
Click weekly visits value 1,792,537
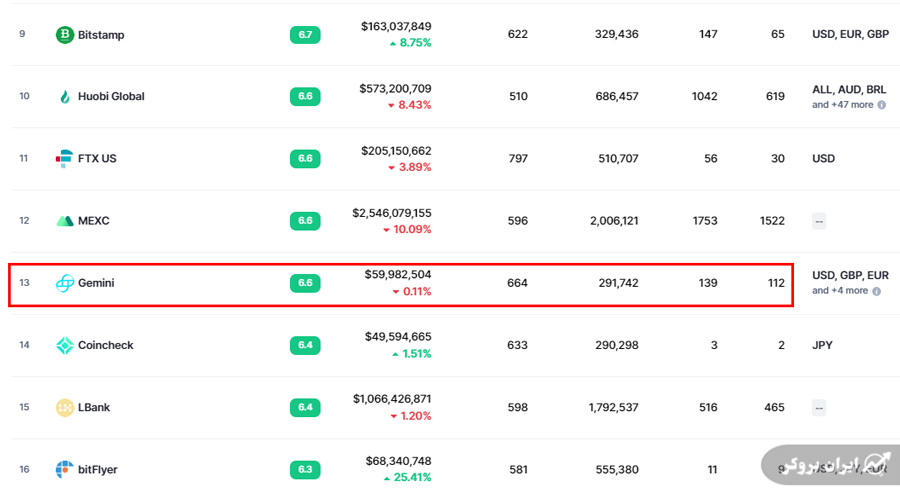coord(614,408)
